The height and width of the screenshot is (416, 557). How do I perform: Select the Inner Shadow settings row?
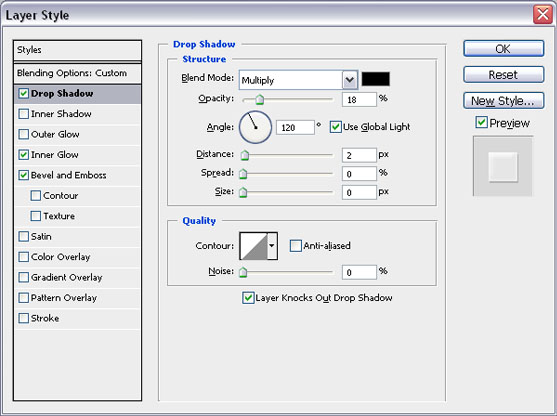click(x=77, y=114)
